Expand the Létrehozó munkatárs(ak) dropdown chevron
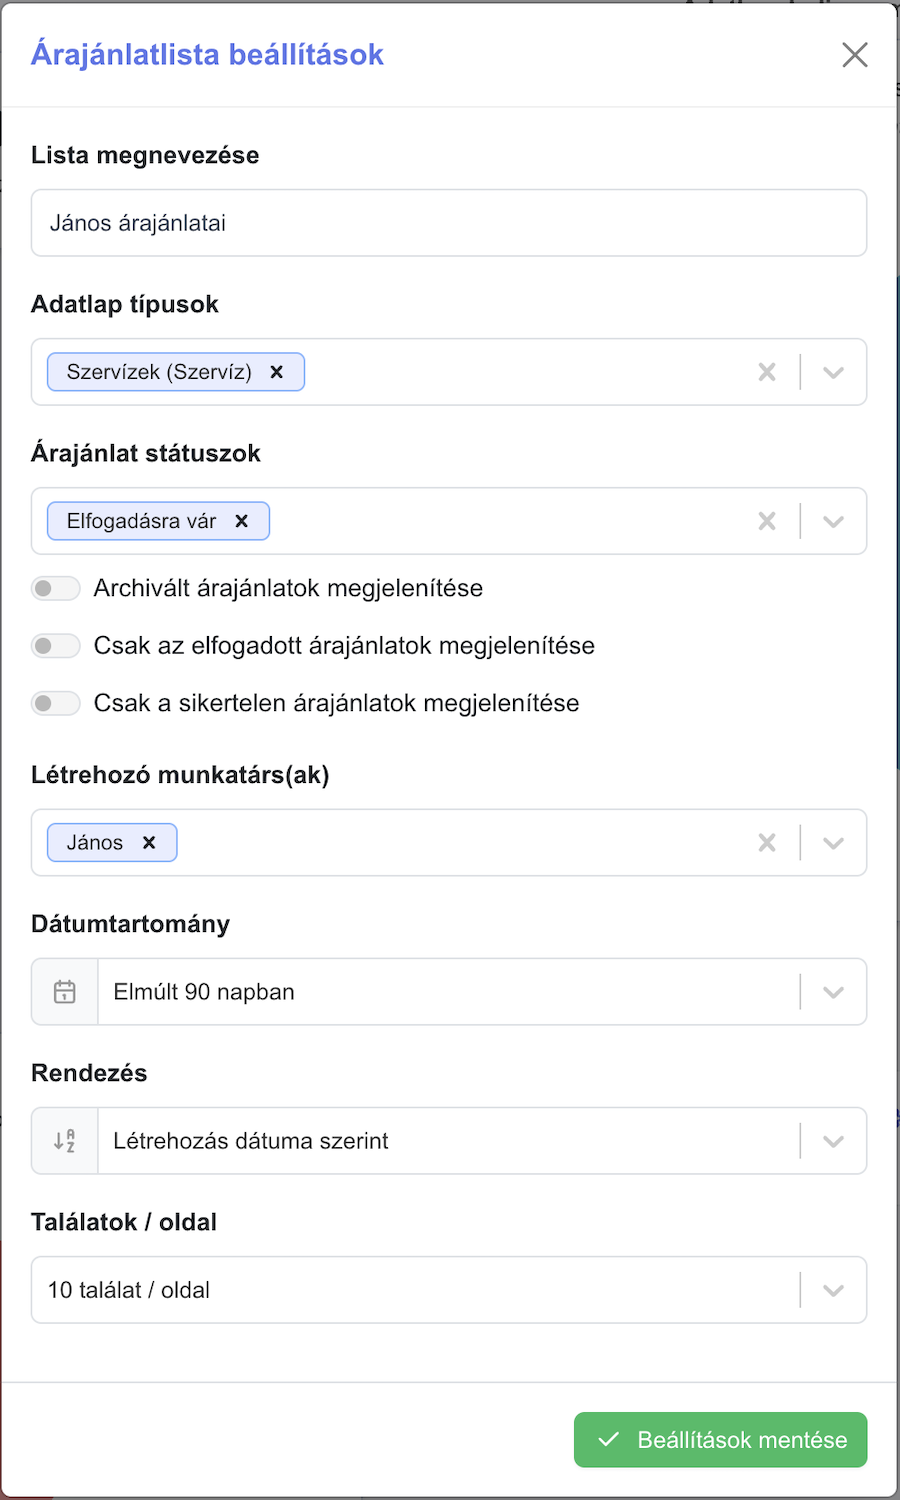Viewport: 900px width, 1500px height. coord(834,843)
